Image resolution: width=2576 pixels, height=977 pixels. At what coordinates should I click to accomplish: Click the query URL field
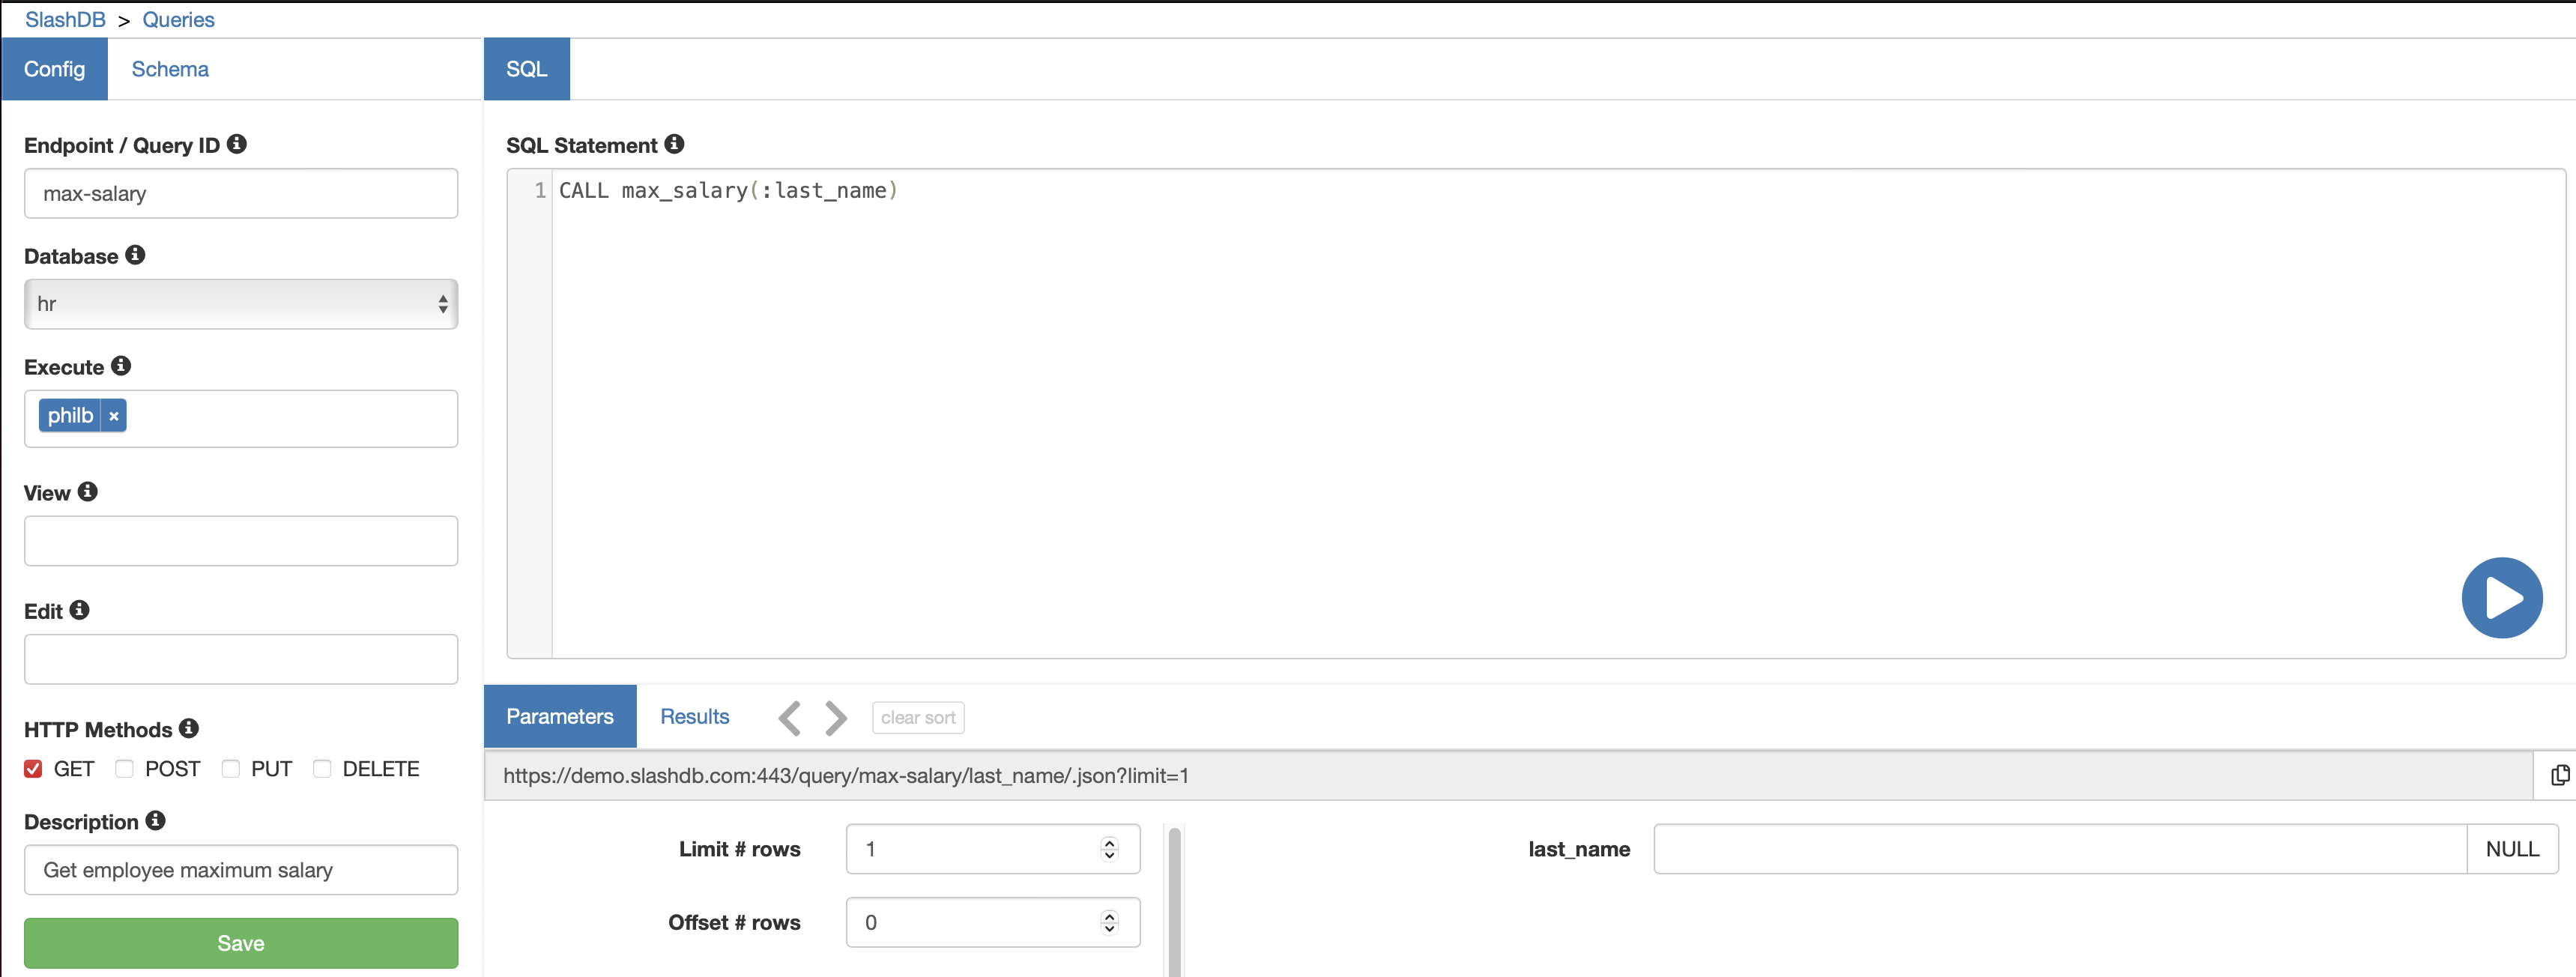(1509, 775)
